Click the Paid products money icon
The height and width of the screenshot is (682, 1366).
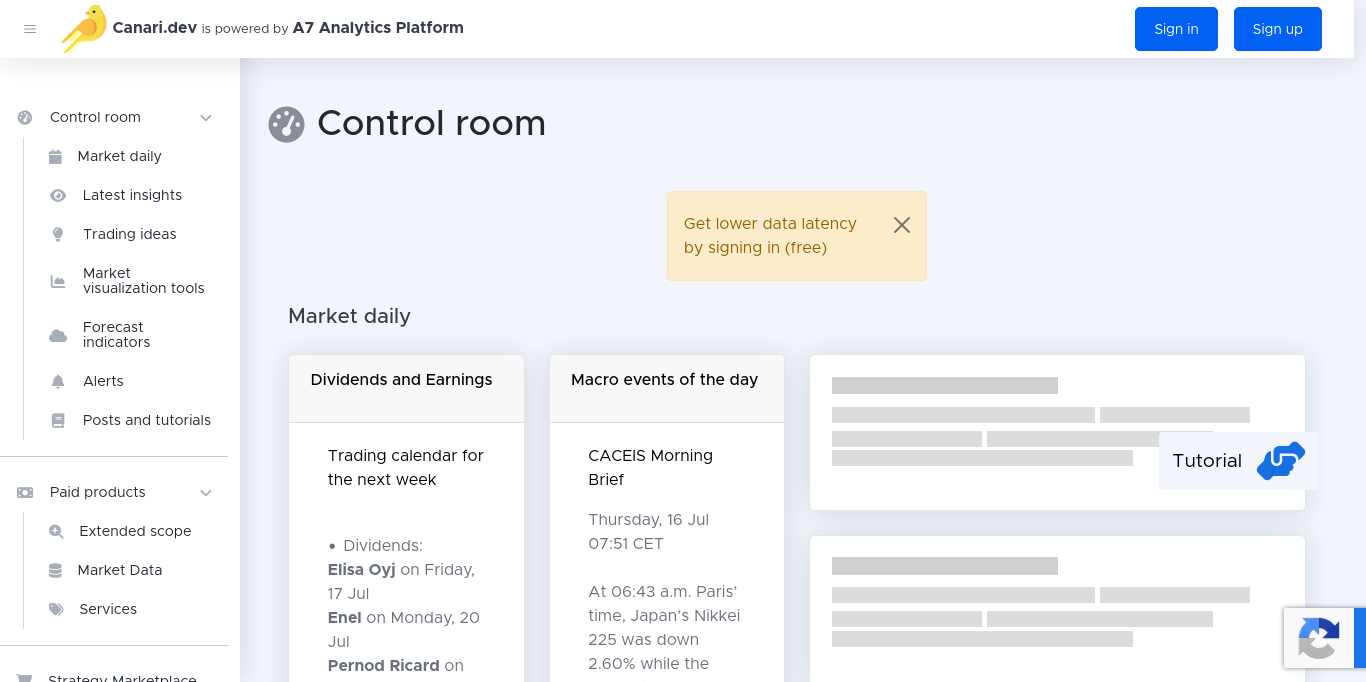(x=25, y=492)
